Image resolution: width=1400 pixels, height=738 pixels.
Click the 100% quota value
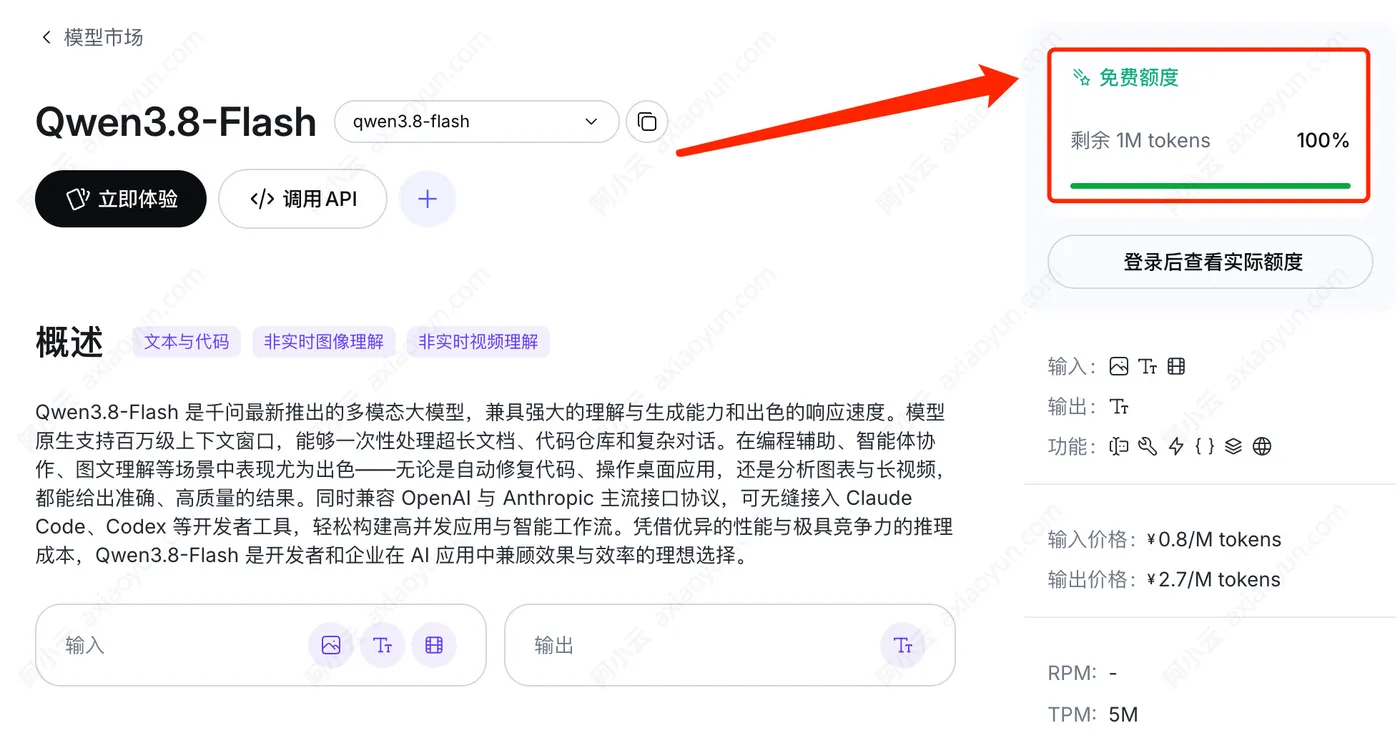[1323, 141]
